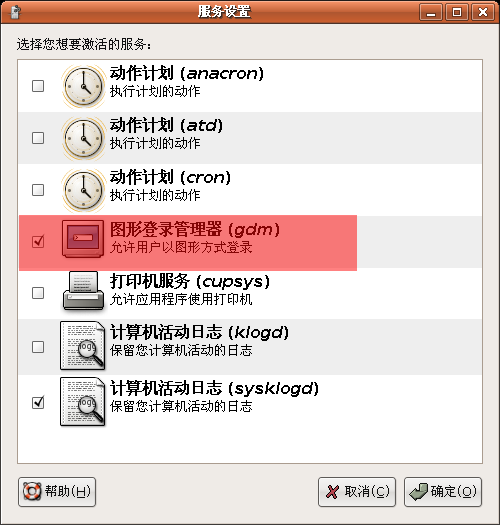Open help with the 帮助(H) button
Viewport: 500px width, 525px height.
tap(57, 492)
